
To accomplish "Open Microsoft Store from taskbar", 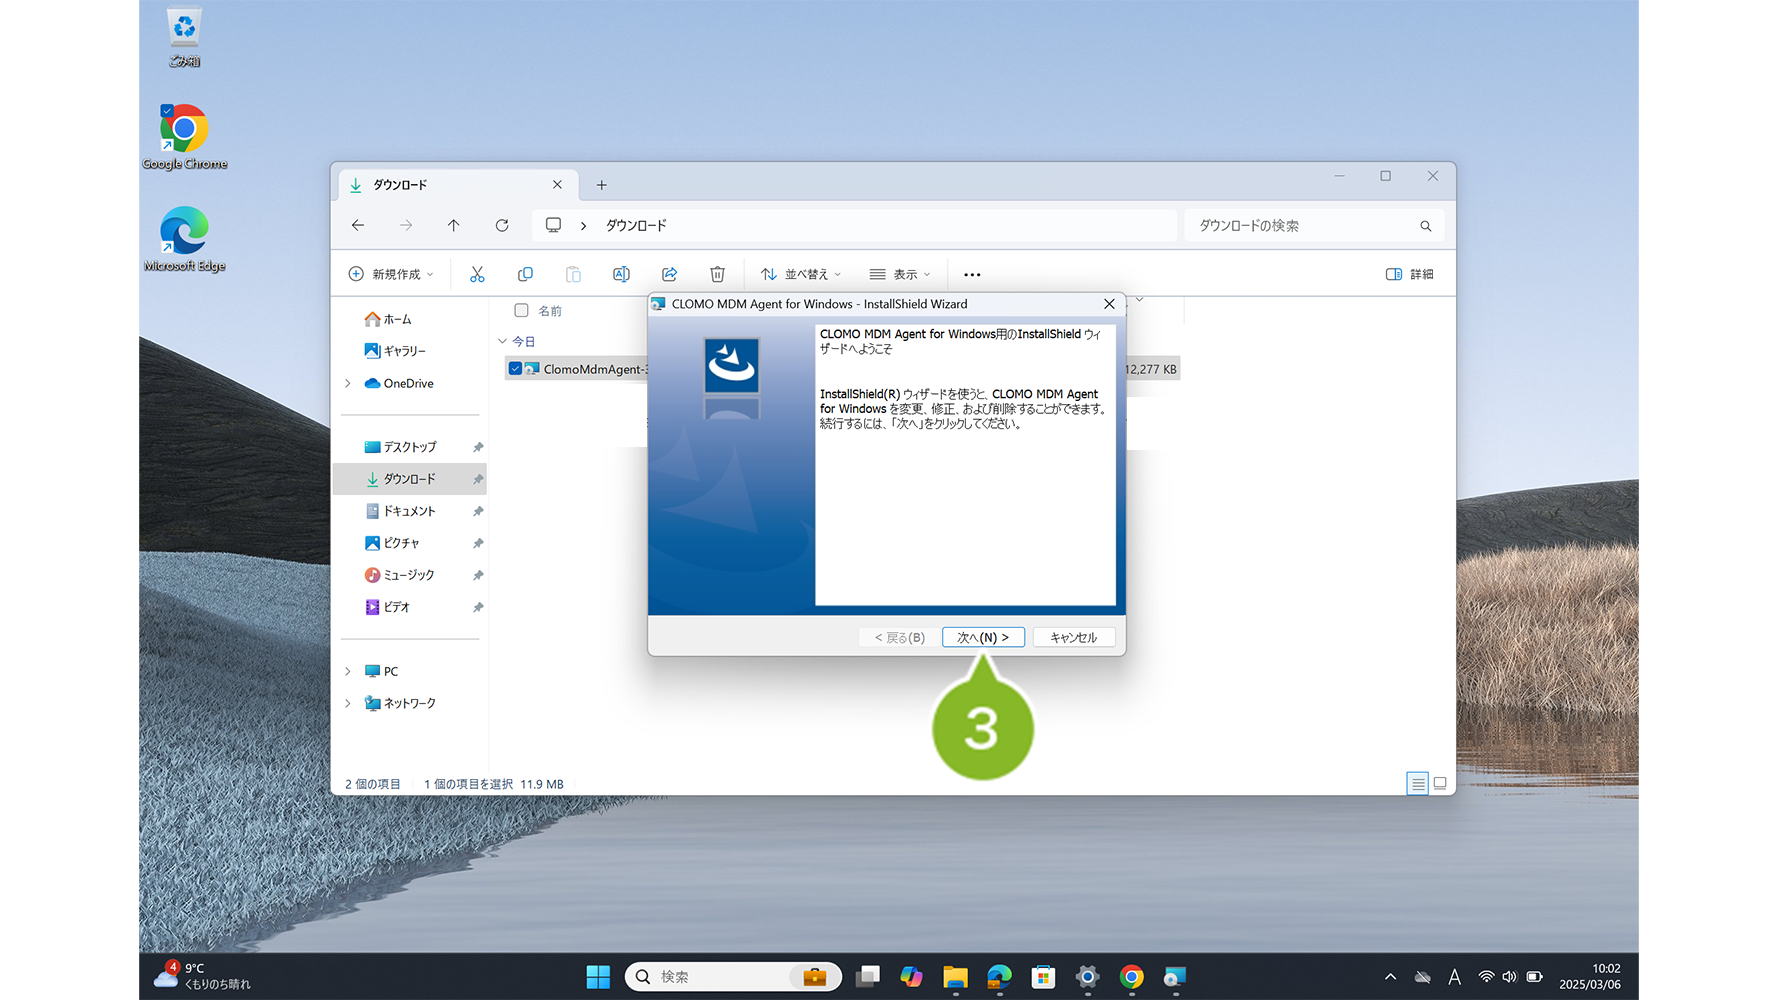I will 1043,977.
